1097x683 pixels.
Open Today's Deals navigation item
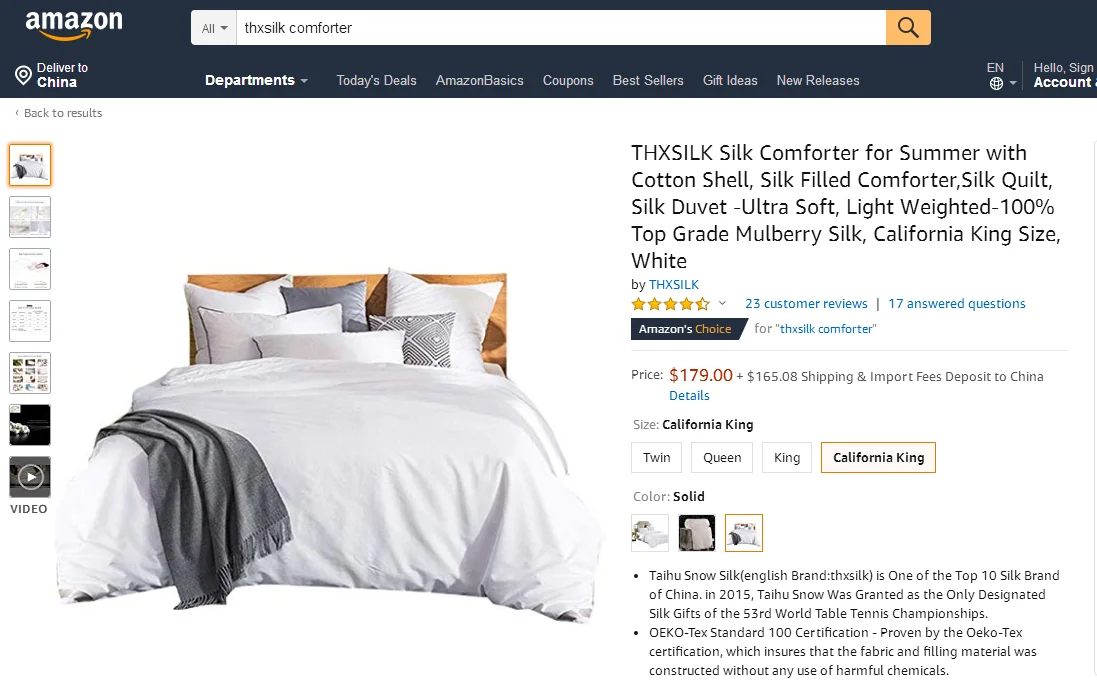coord(376,80)
